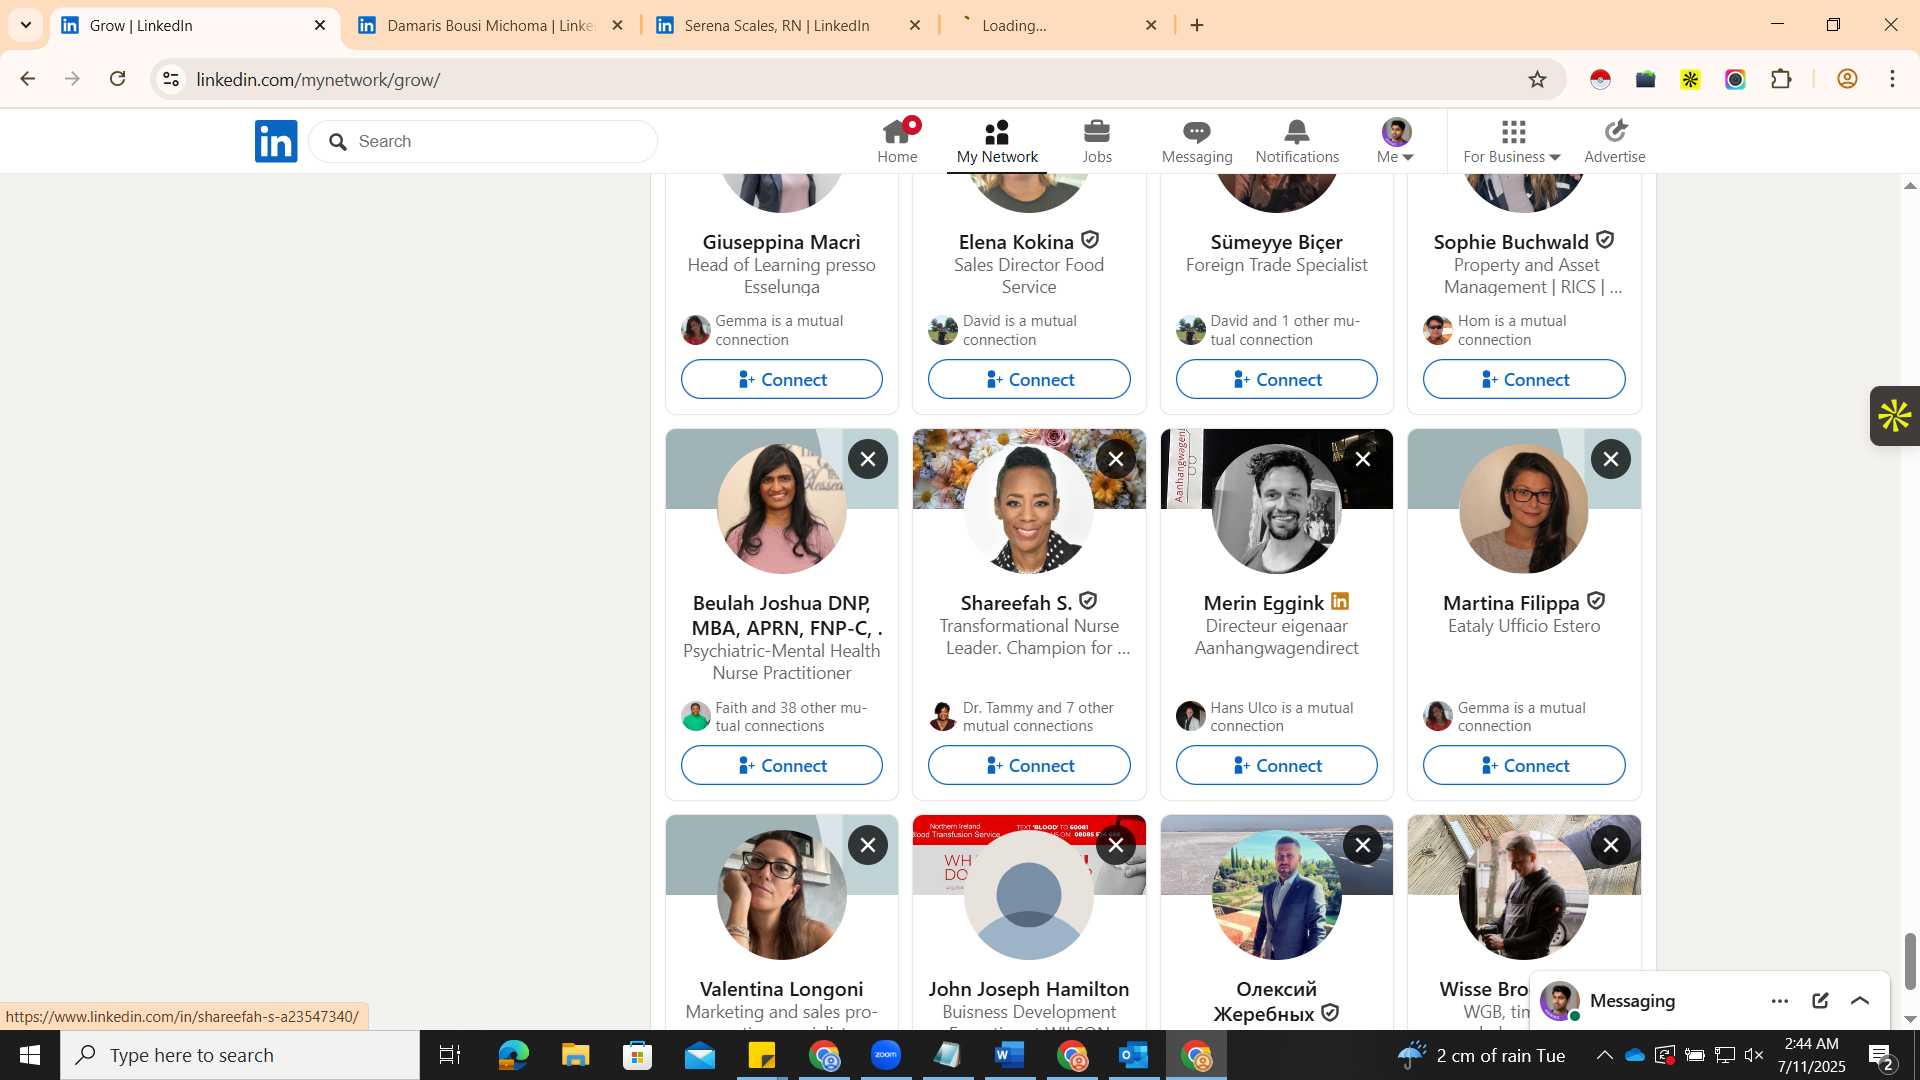The width and height of the screenshot is (1920, 1080).
Task: Open the Windows notification center
Action: pyautogui.click(x=1880, y=1055)
